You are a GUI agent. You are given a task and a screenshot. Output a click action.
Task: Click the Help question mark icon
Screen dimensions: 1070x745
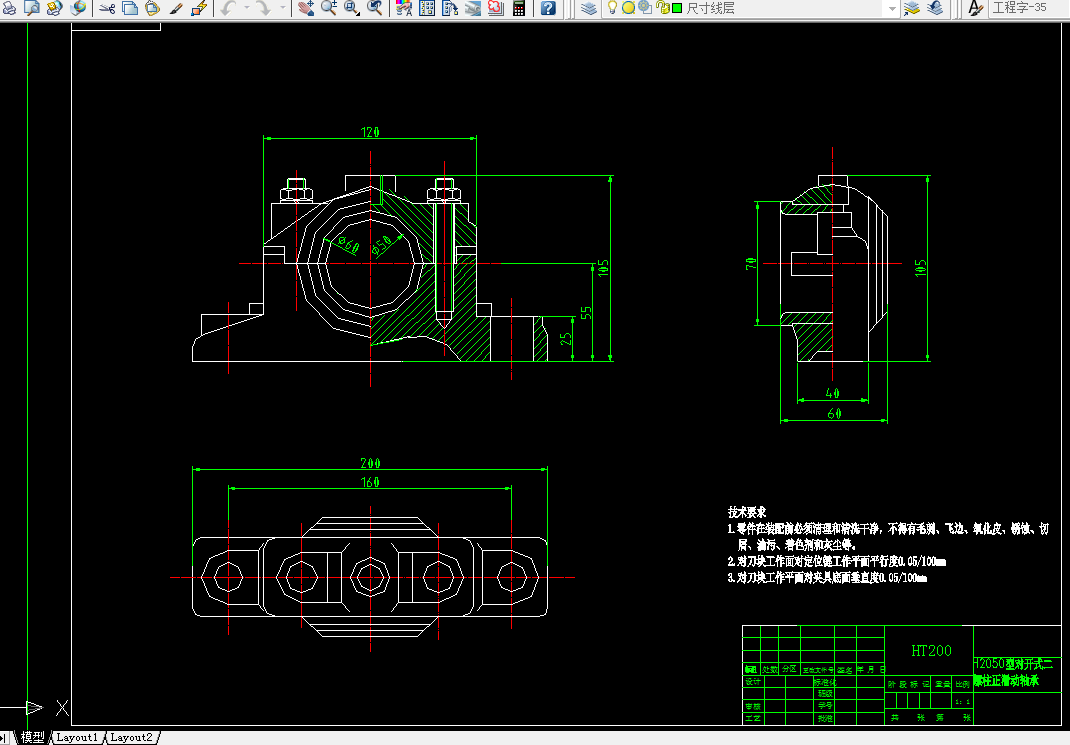click(x=548, y=8)
